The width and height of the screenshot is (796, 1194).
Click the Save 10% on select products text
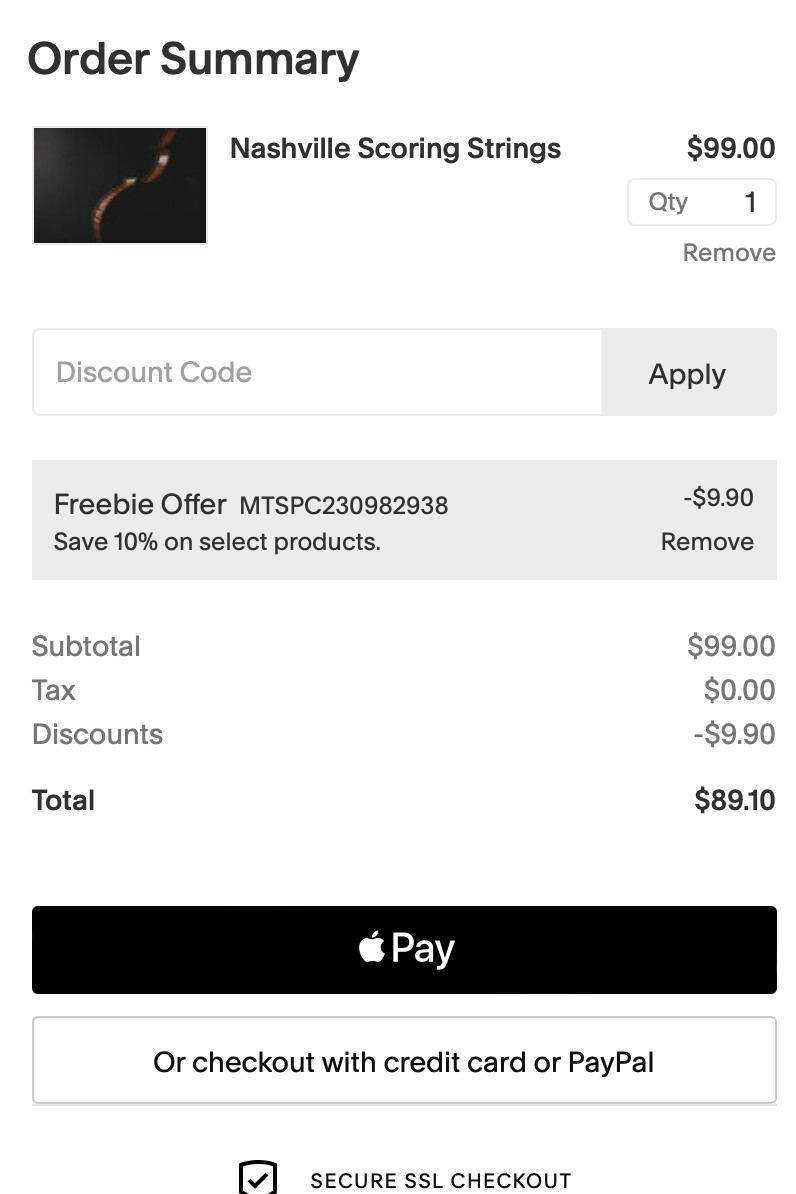click(x=217, y=542)
